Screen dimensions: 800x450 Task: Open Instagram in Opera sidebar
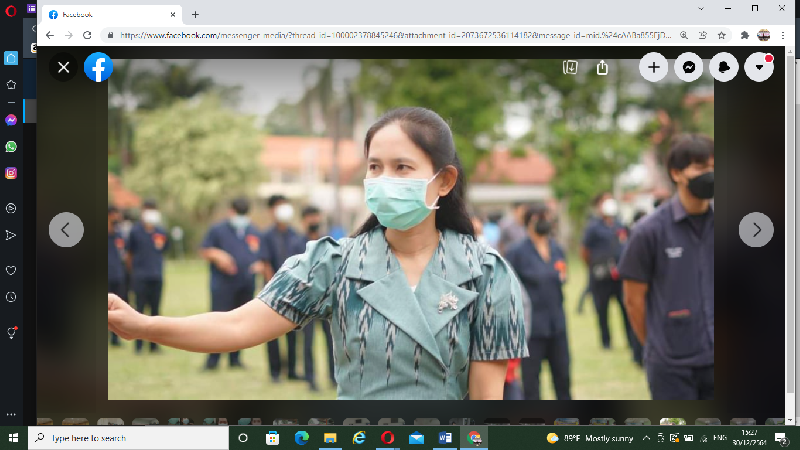11,173
